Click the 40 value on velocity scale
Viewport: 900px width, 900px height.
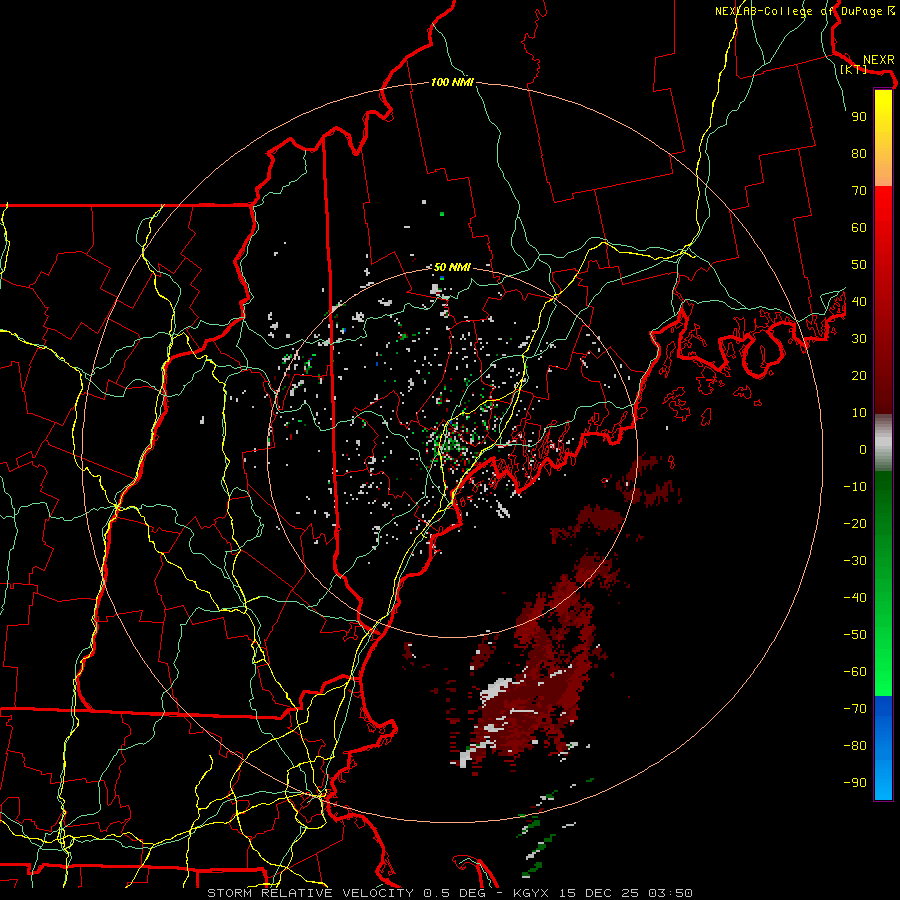click(x=859, y=302)
